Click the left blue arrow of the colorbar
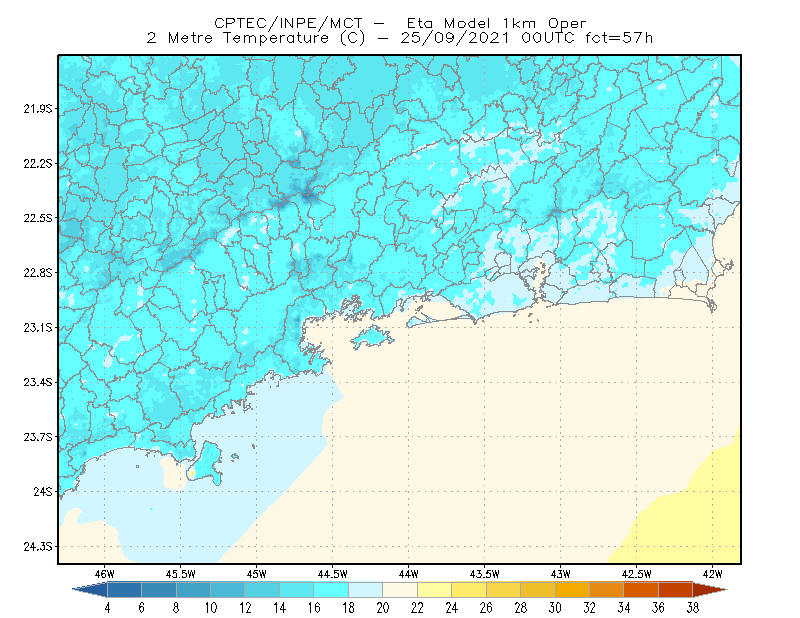The image size is (800, 618). [x=90, y=590]
